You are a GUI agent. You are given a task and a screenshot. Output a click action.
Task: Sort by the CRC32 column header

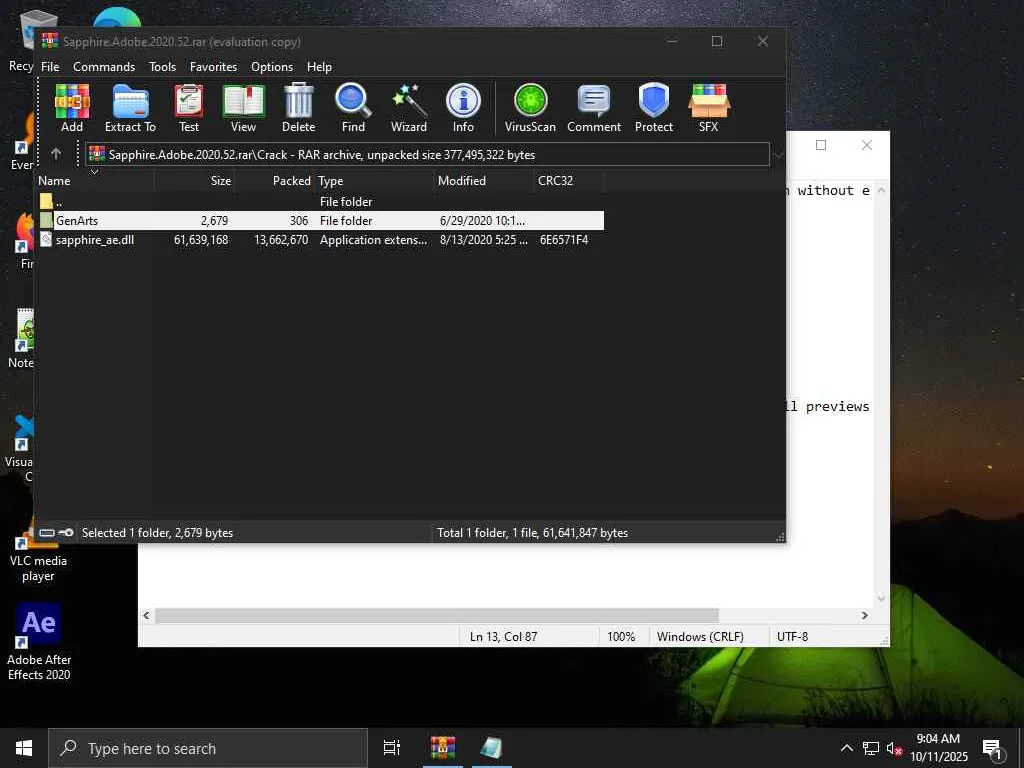tap(569, 181)
